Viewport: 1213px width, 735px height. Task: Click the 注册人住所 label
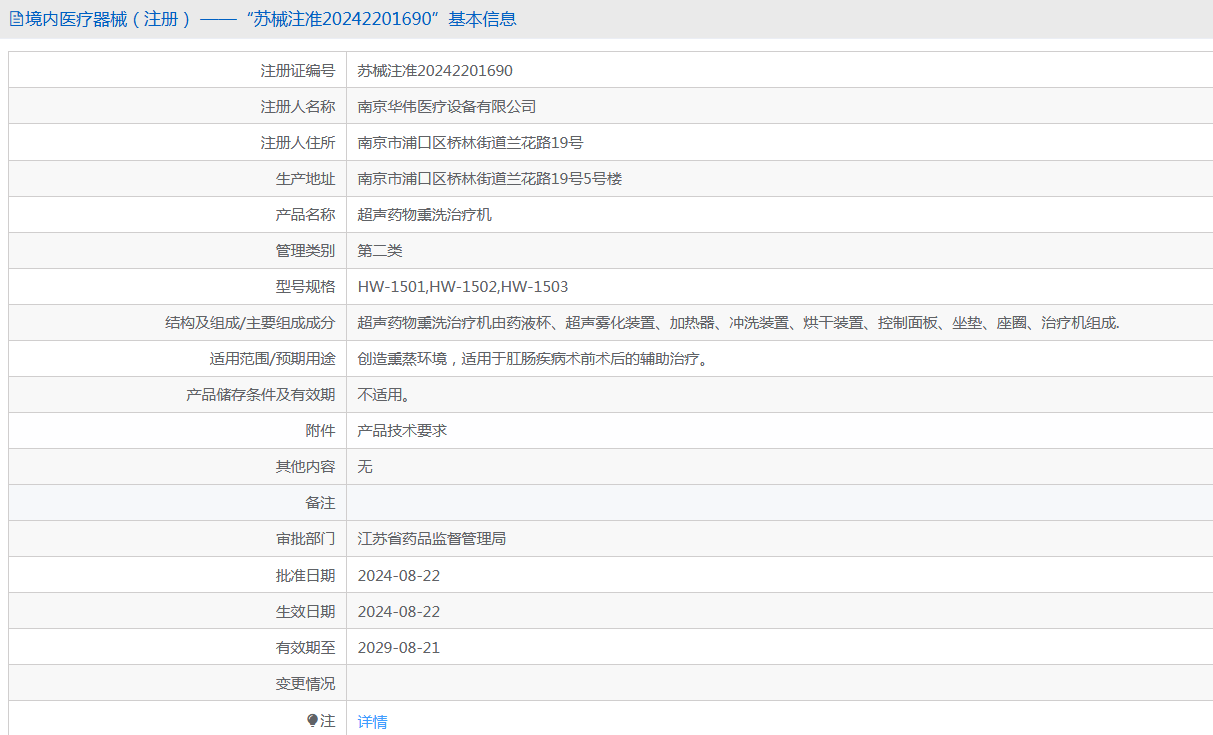(298, 143)
